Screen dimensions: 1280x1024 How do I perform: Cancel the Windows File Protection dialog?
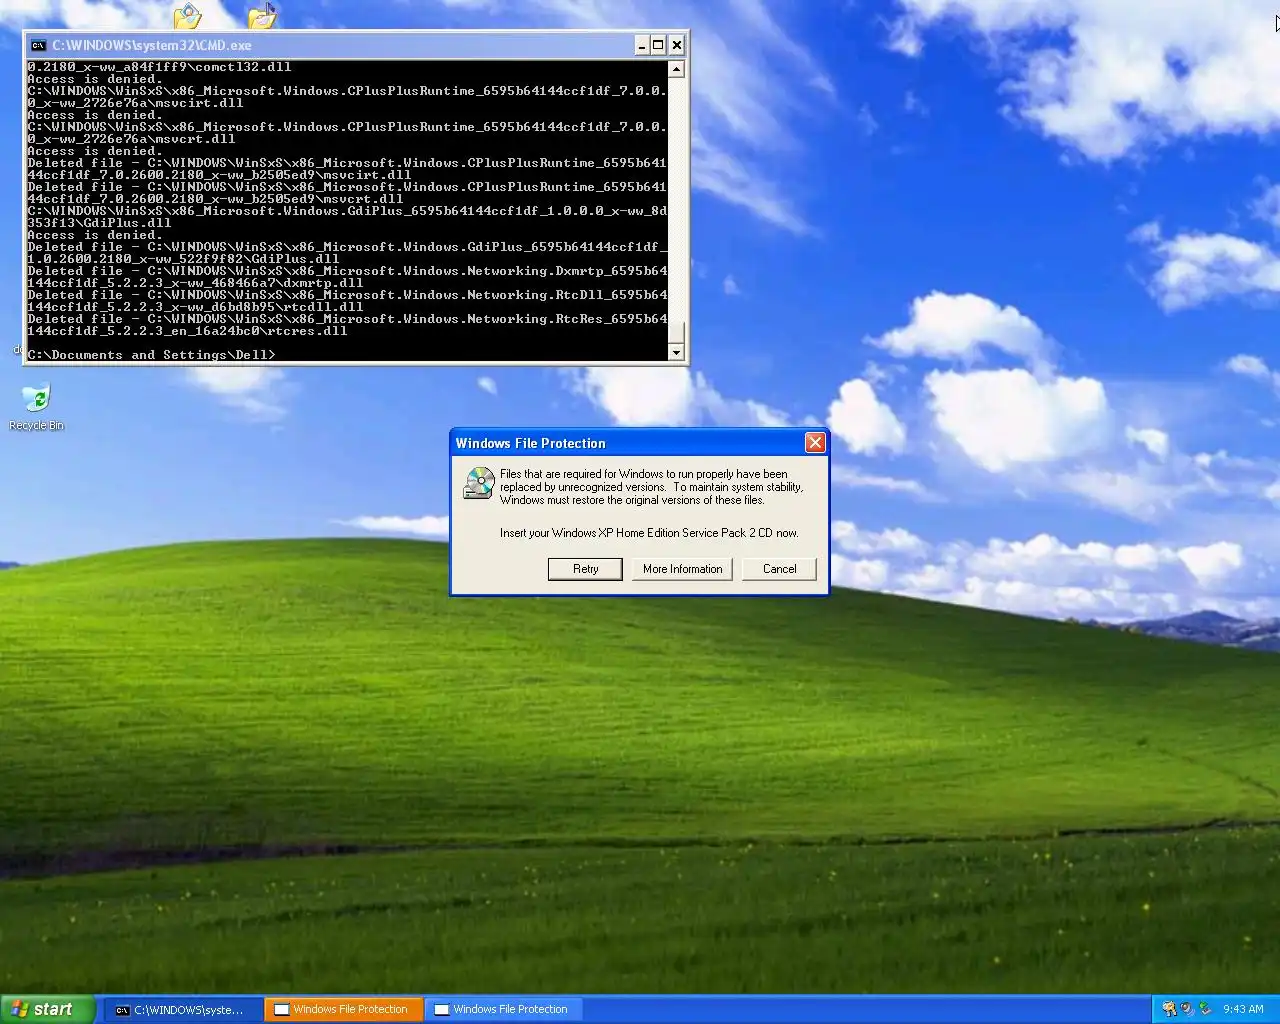coord(779,569)
